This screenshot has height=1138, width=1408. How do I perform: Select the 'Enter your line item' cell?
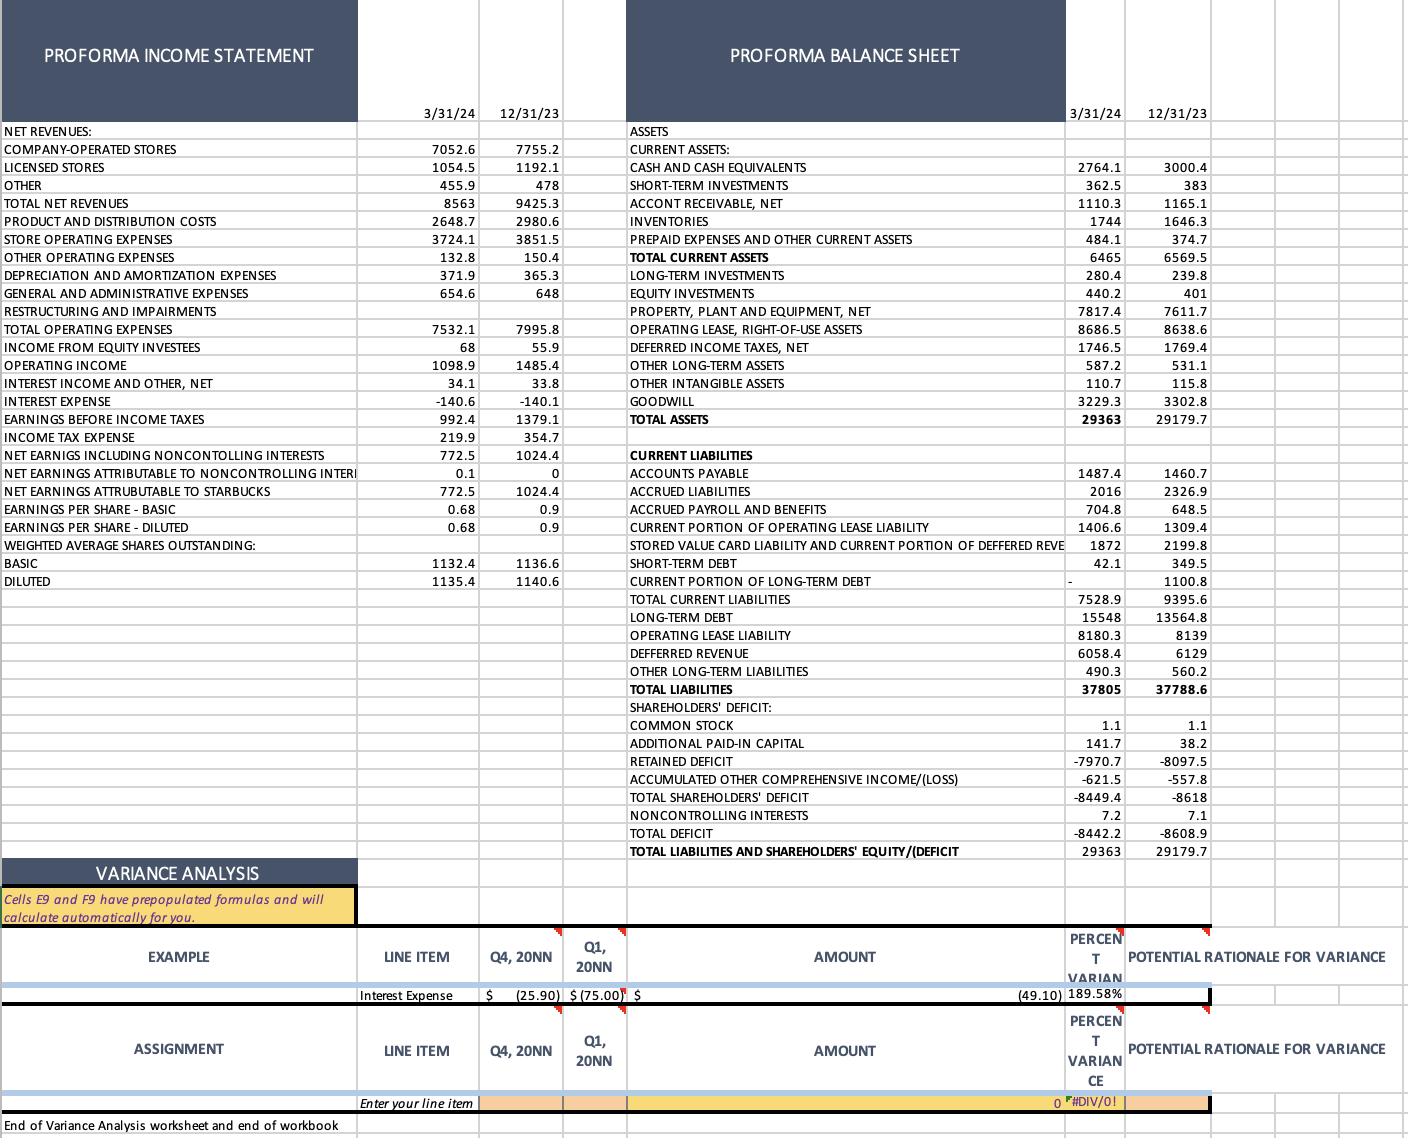[417, 1103]
